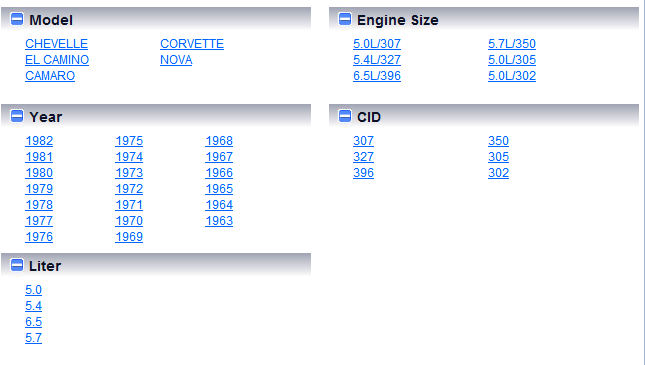This screenshot has height=365, width=645.
Task: Collapse the CID section
Action: pyautogui.click(x=345, y=116)
